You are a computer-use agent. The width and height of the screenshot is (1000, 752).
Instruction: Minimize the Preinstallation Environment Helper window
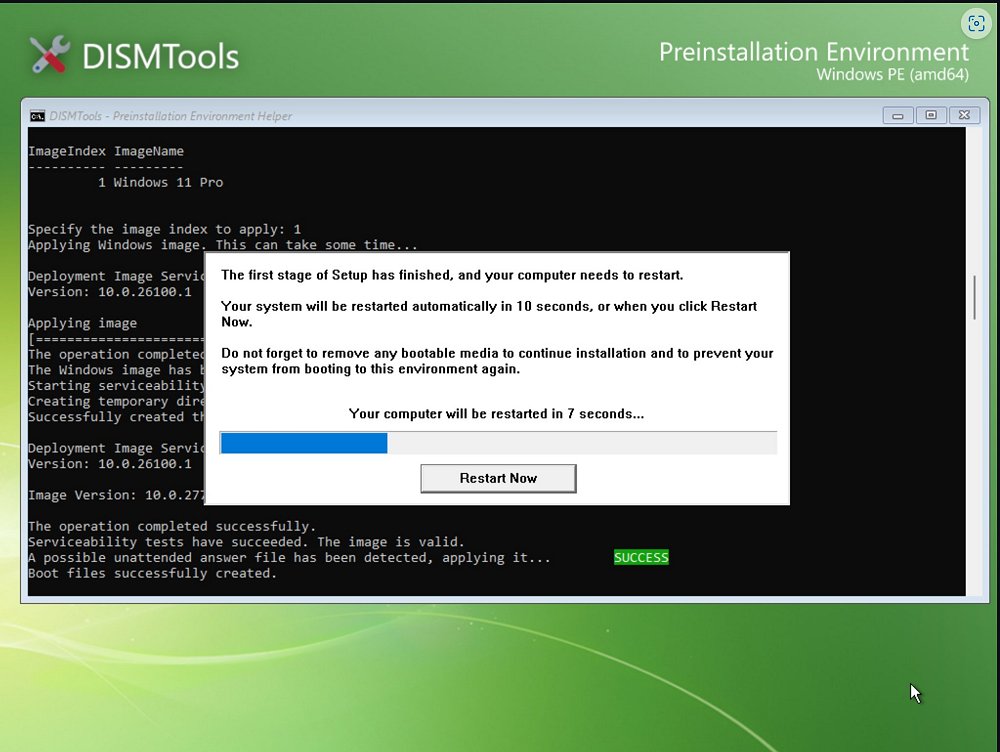click(x=897, y=115)
